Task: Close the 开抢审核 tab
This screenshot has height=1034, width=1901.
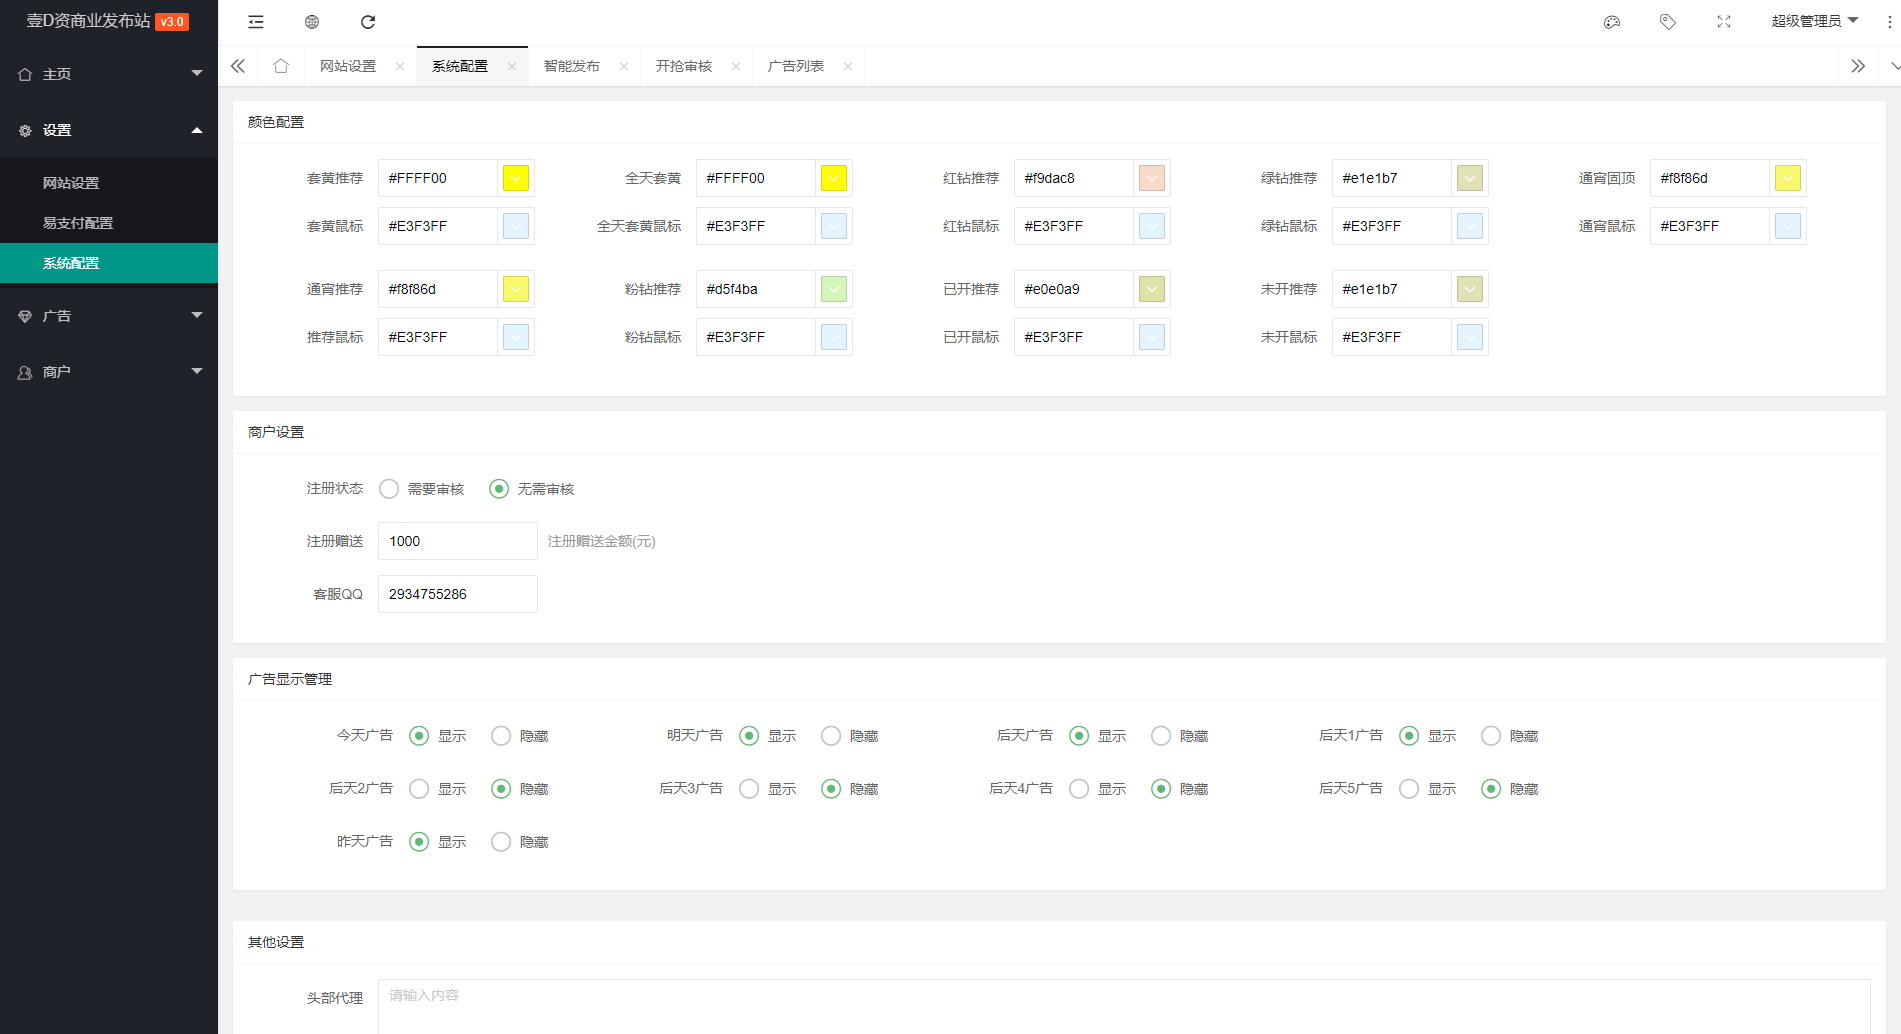Action: click(x=736, y=66)
